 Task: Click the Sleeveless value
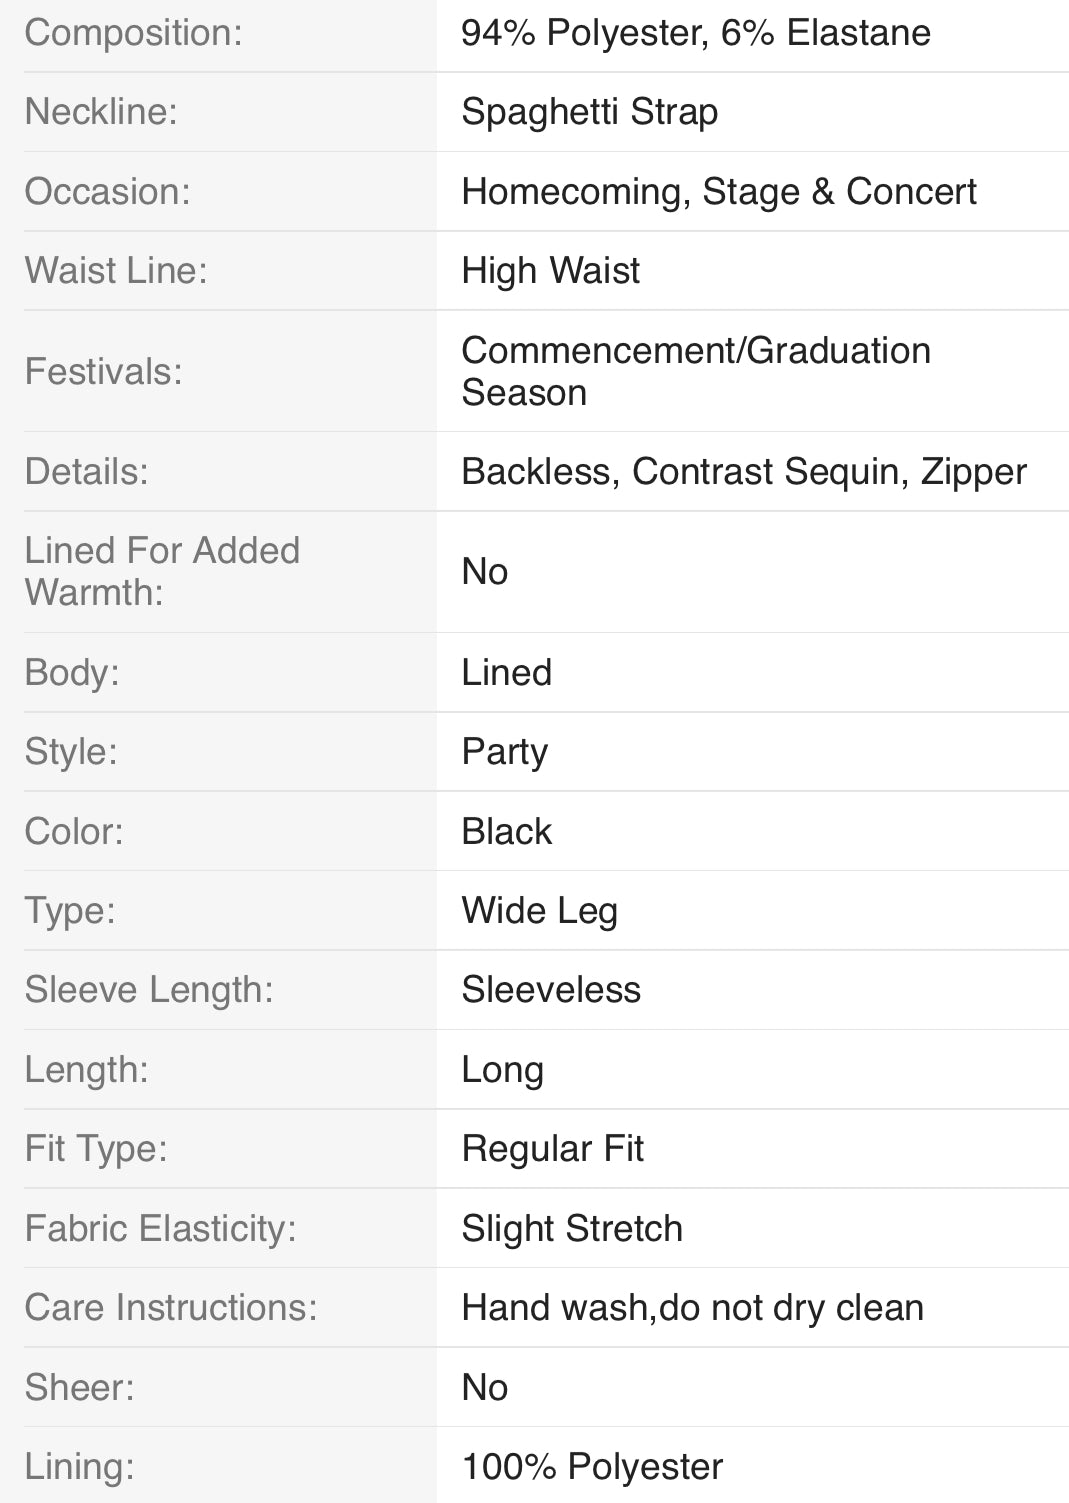(x=550, y=990)
